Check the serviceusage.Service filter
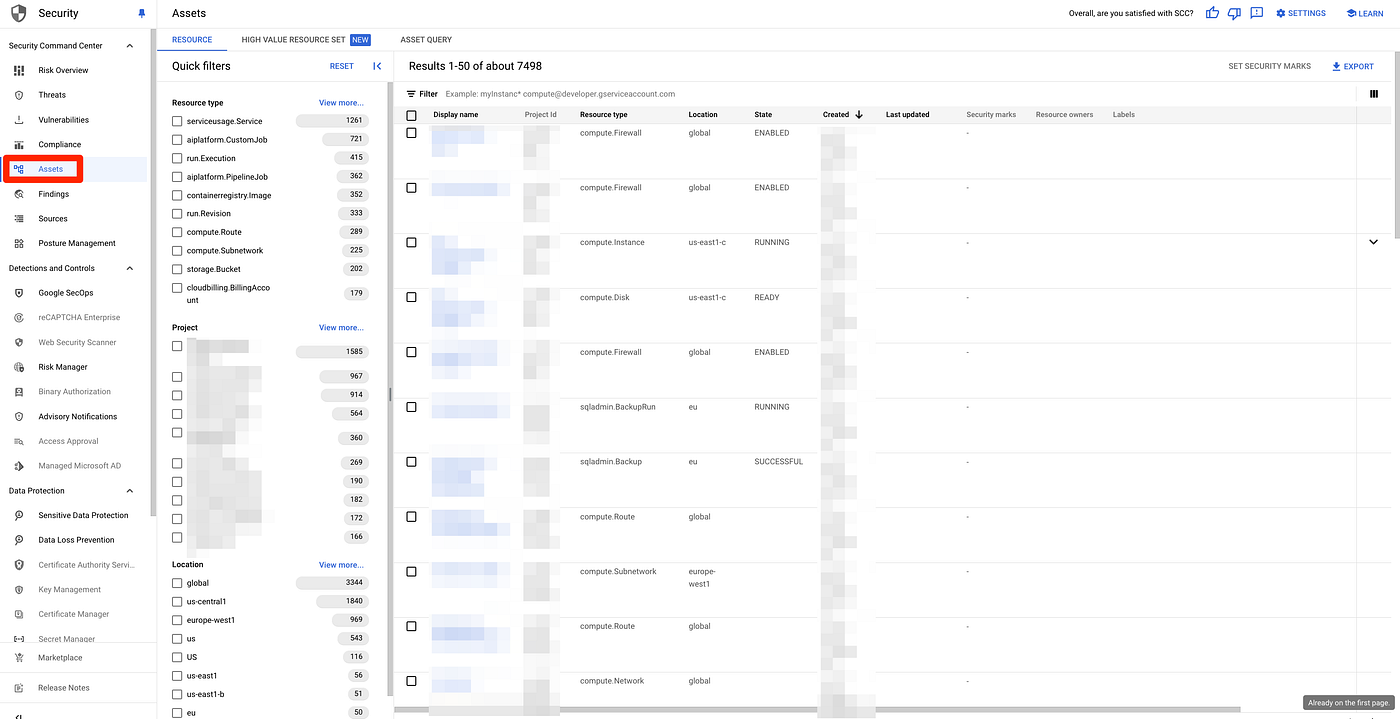This screenshot has width=1400, height=719. [x=177, y=121]
